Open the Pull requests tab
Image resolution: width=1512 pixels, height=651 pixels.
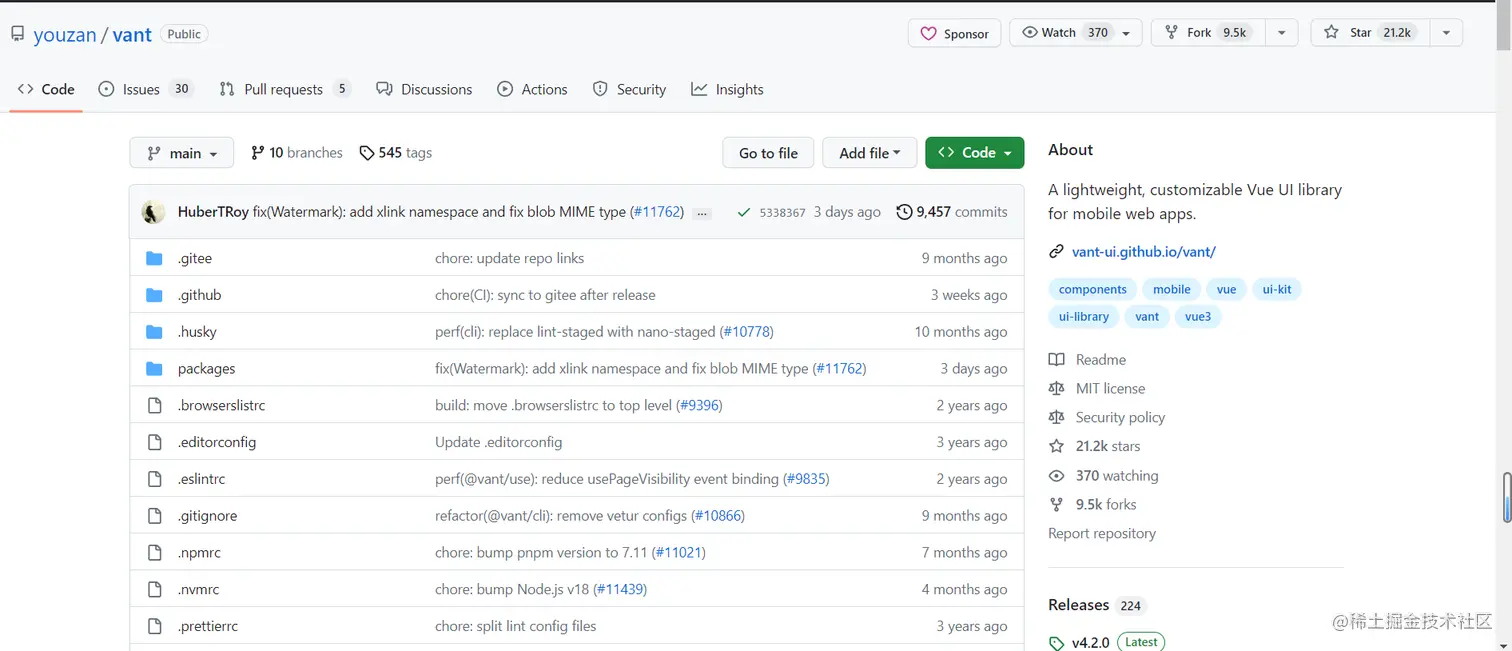[285, 89]
